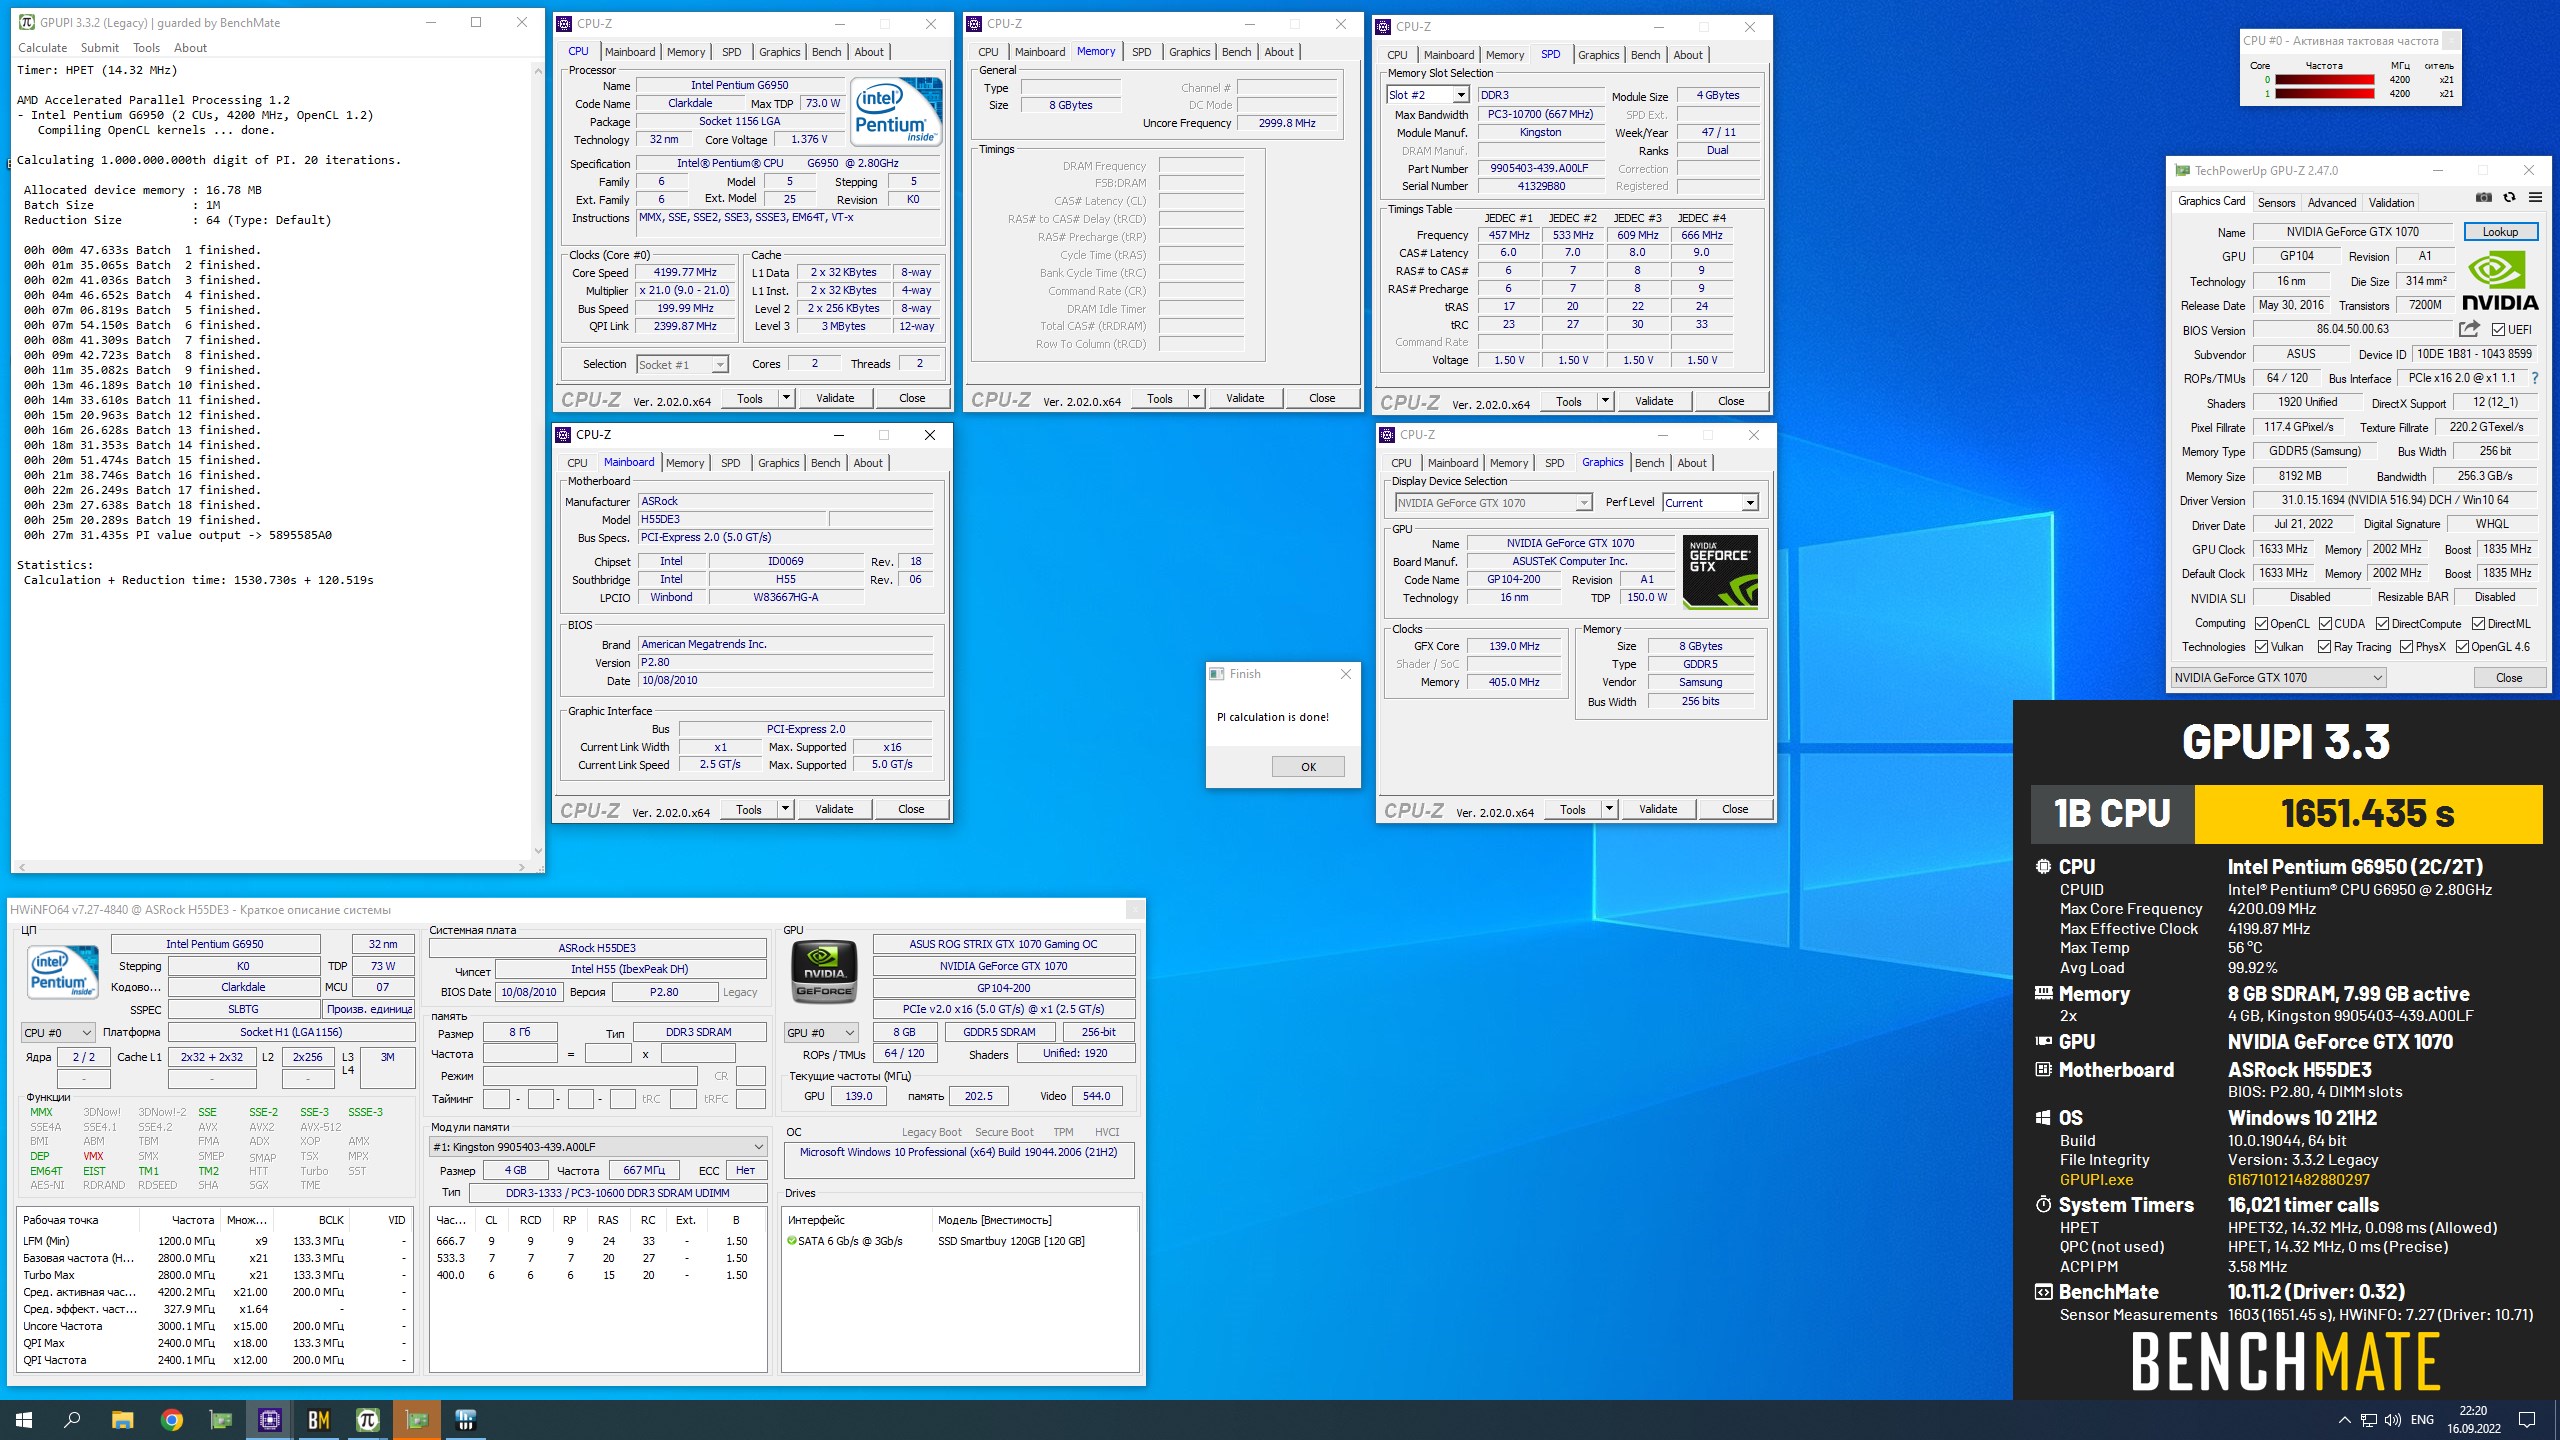
Task: Open the GPU #0 dropdown in HWiNFO
Action: click(821, 1032)
